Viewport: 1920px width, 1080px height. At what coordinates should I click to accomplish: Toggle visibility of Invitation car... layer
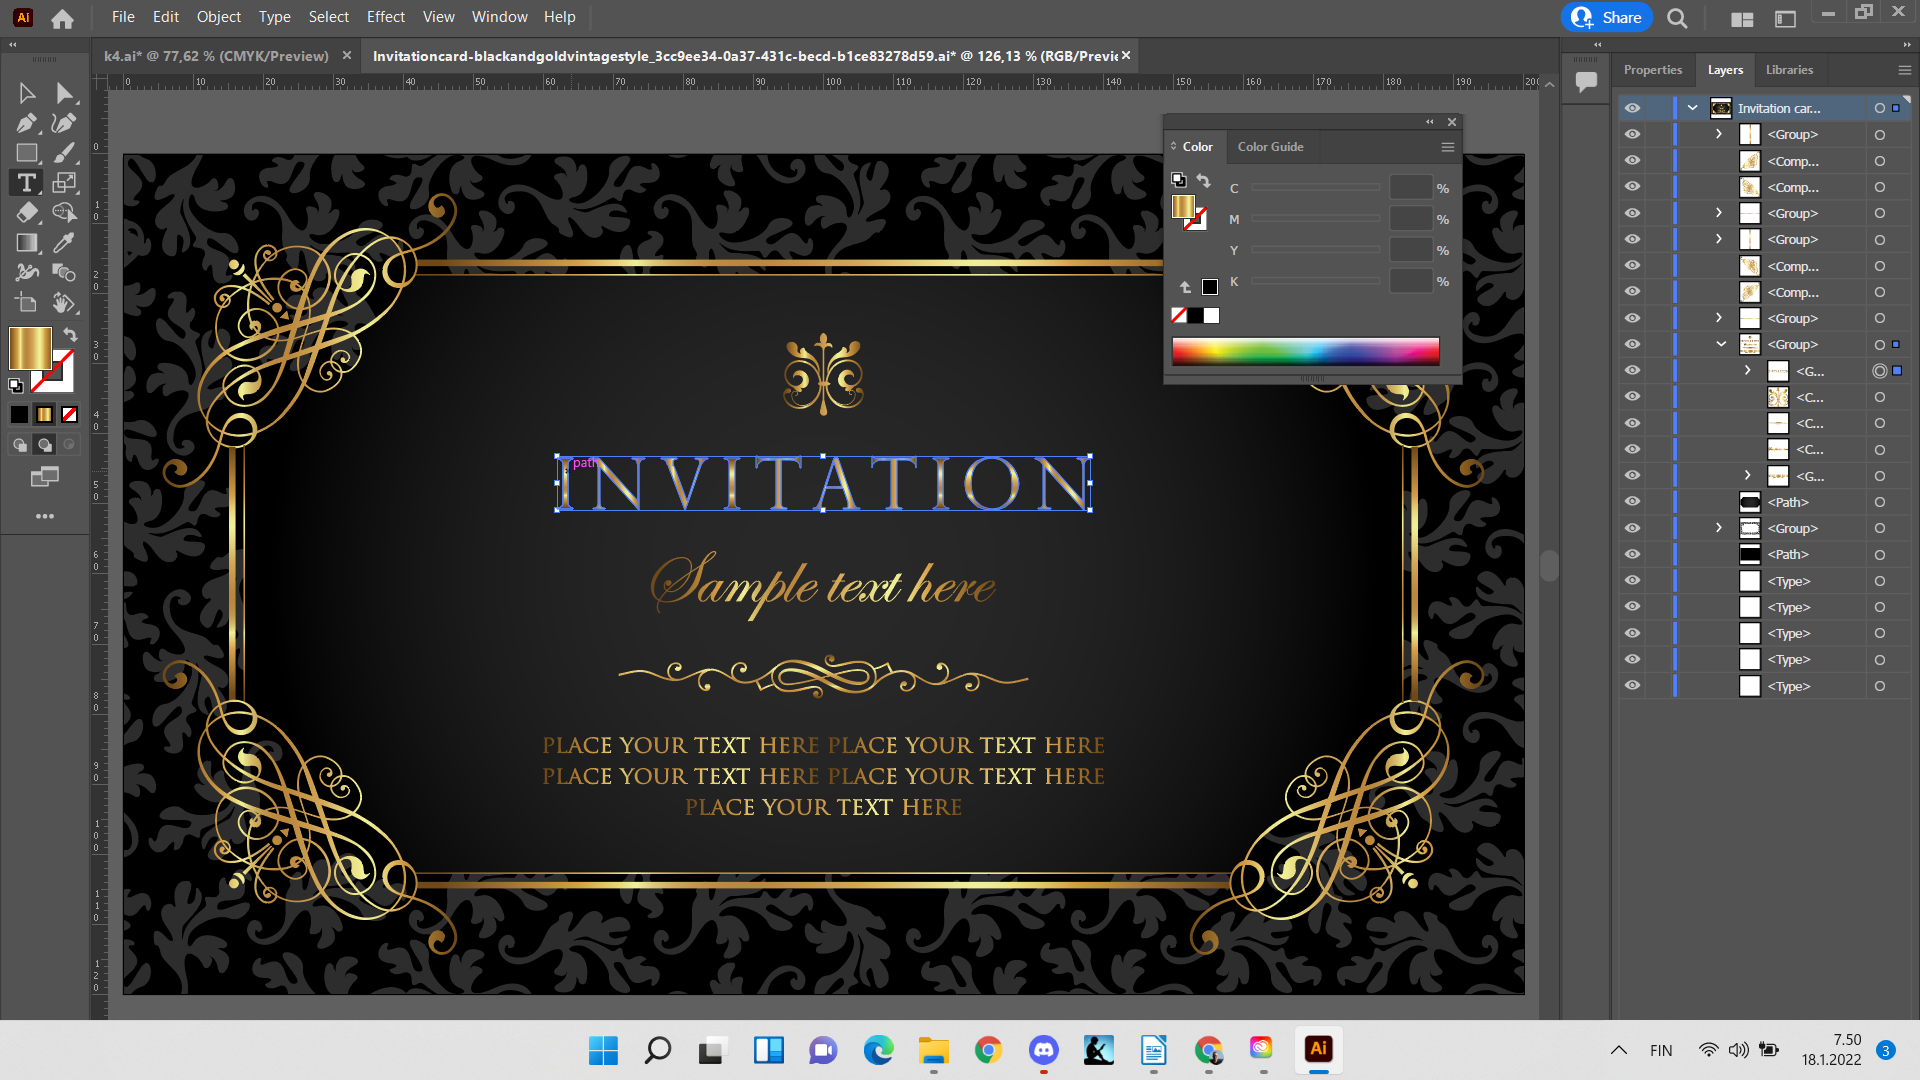coord(1632,108)
